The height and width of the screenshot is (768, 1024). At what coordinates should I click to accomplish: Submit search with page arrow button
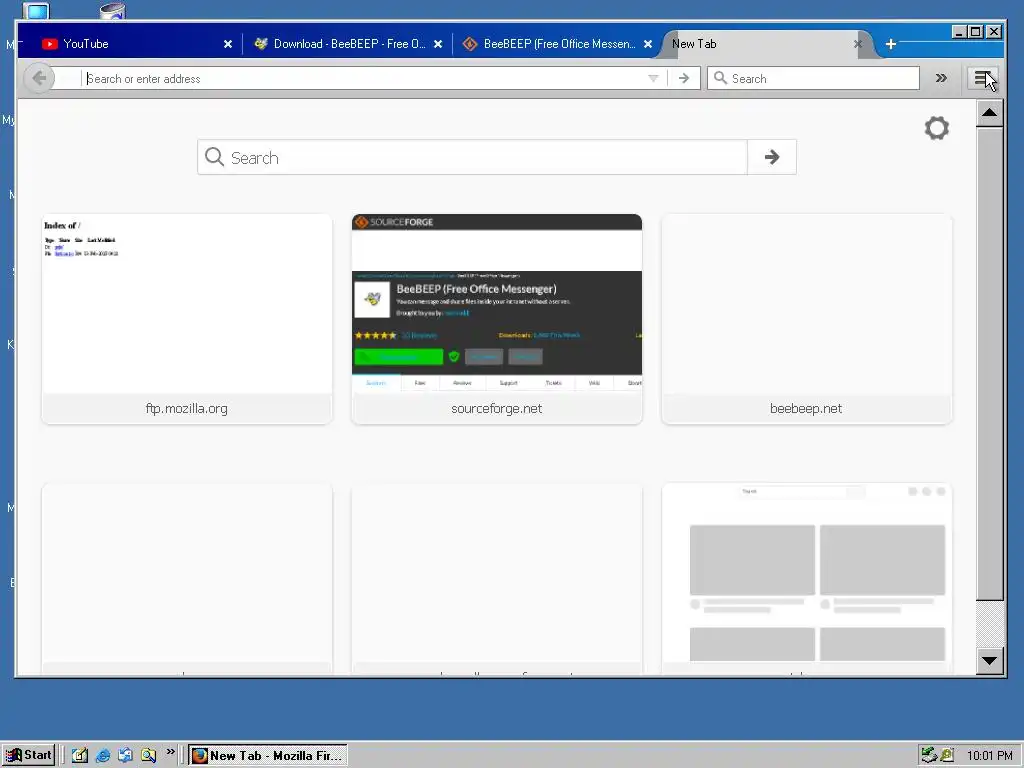pos(772,157)
